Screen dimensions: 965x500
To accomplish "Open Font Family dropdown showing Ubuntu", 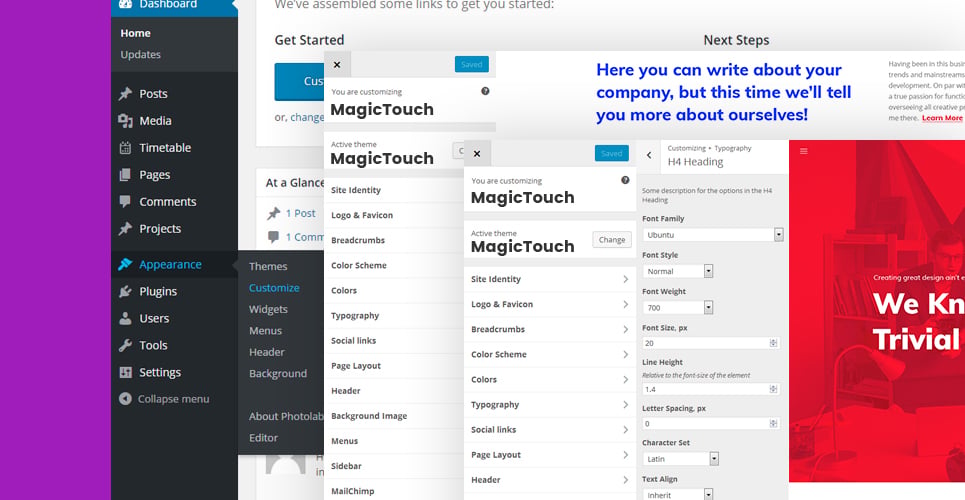I will (x=713, y=235).
